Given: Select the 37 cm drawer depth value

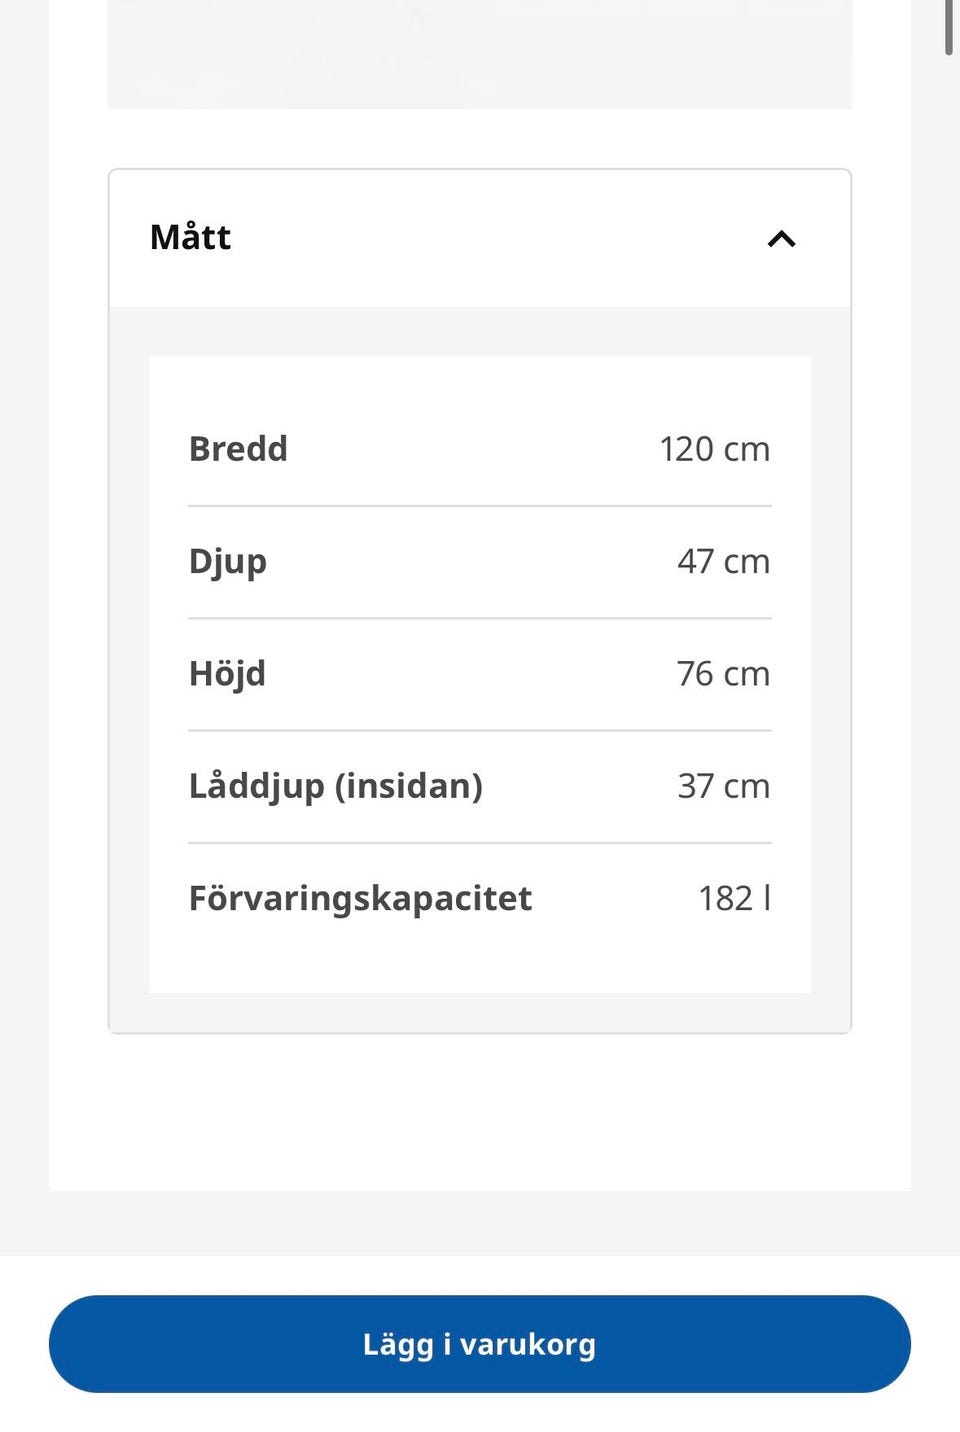Looking at the screenshot, I should [723, 785].
